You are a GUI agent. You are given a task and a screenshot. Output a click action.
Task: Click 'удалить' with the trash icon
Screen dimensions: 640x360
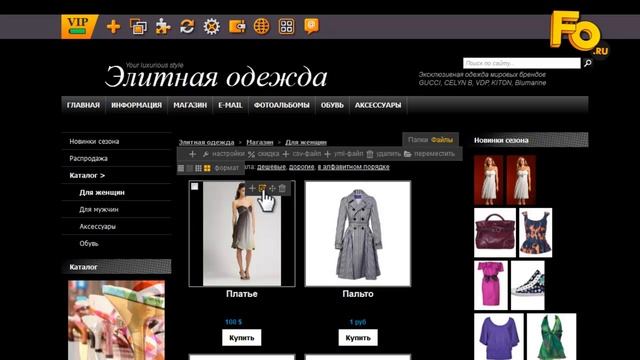383,154
